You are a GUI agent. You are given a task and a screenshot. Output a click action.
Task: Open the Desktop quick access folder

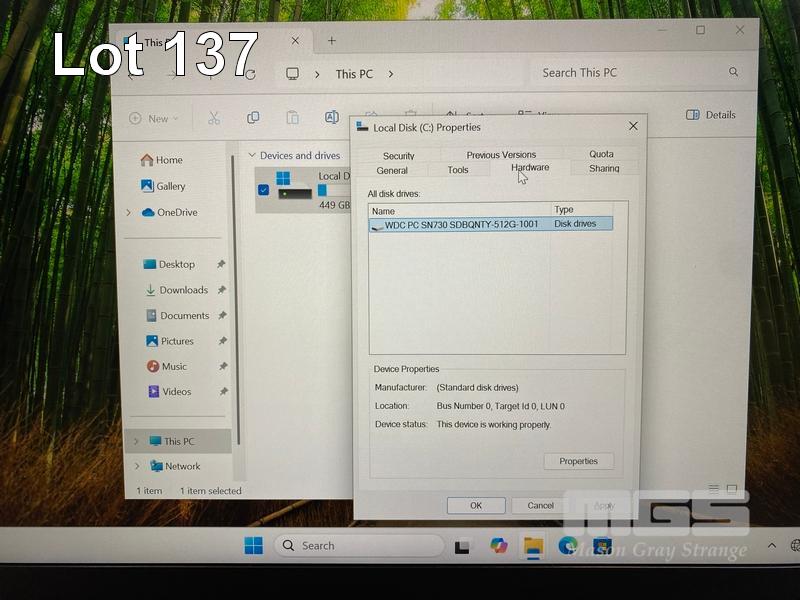pos(169,264)
